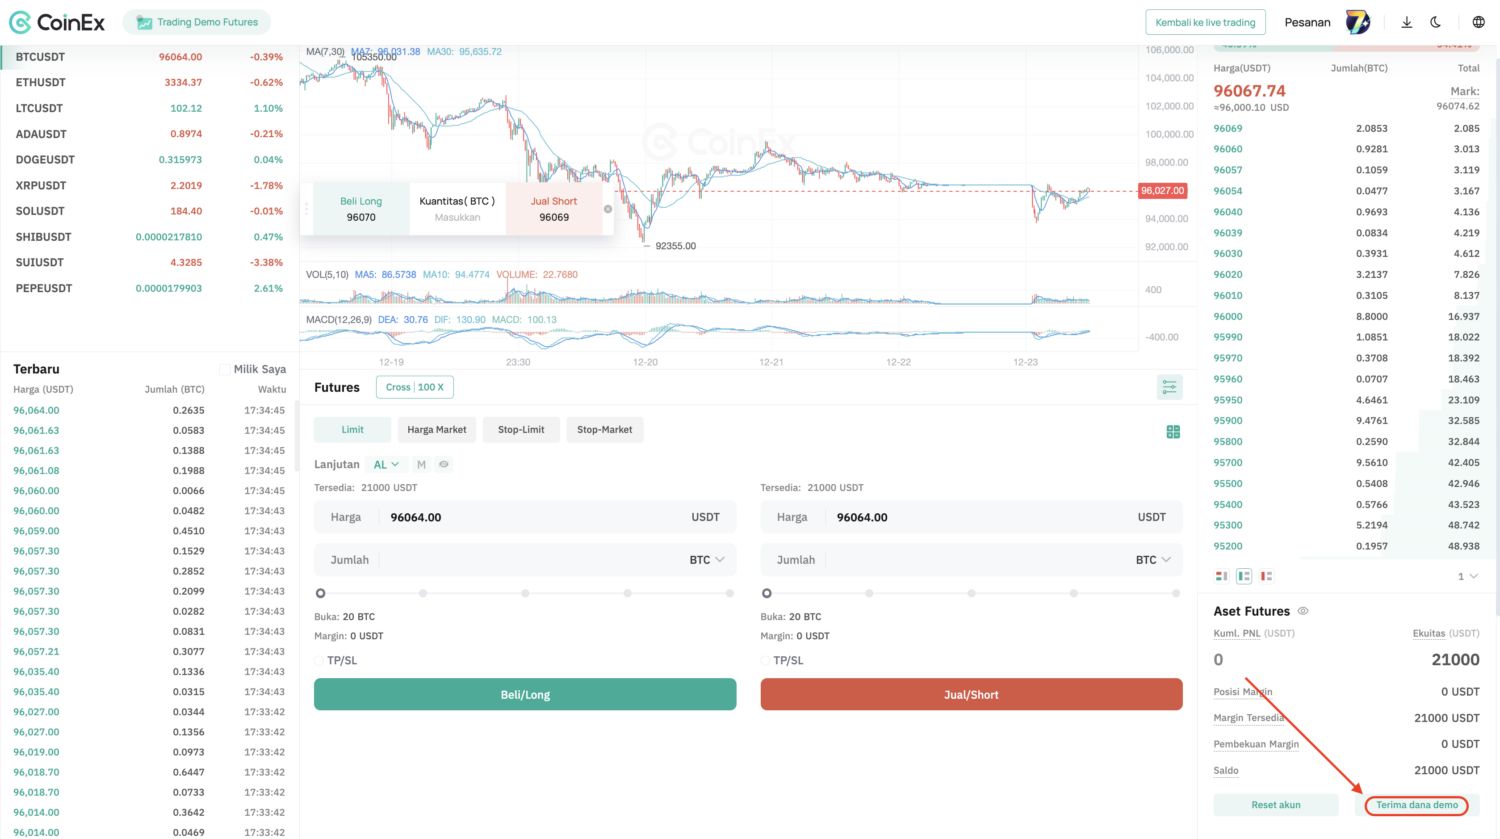Select the Limit order tab
This screenshot has width=1500, height=839.
pos(353,430)
